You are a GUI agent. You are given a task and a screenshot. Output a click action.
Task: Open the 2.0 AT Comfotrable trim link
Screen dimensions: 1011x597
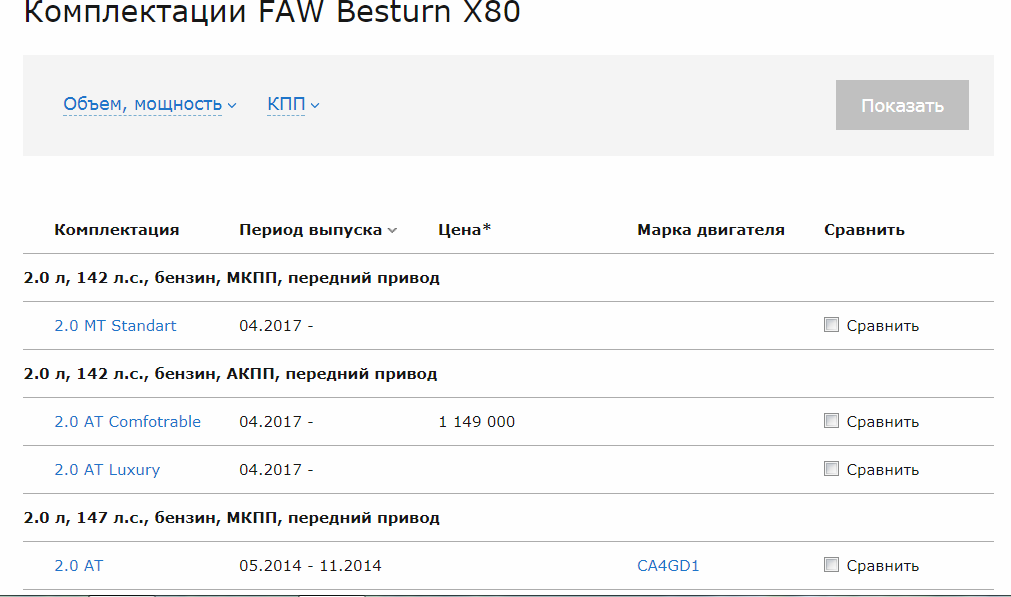pyautogui.click(x=127, y=422)
